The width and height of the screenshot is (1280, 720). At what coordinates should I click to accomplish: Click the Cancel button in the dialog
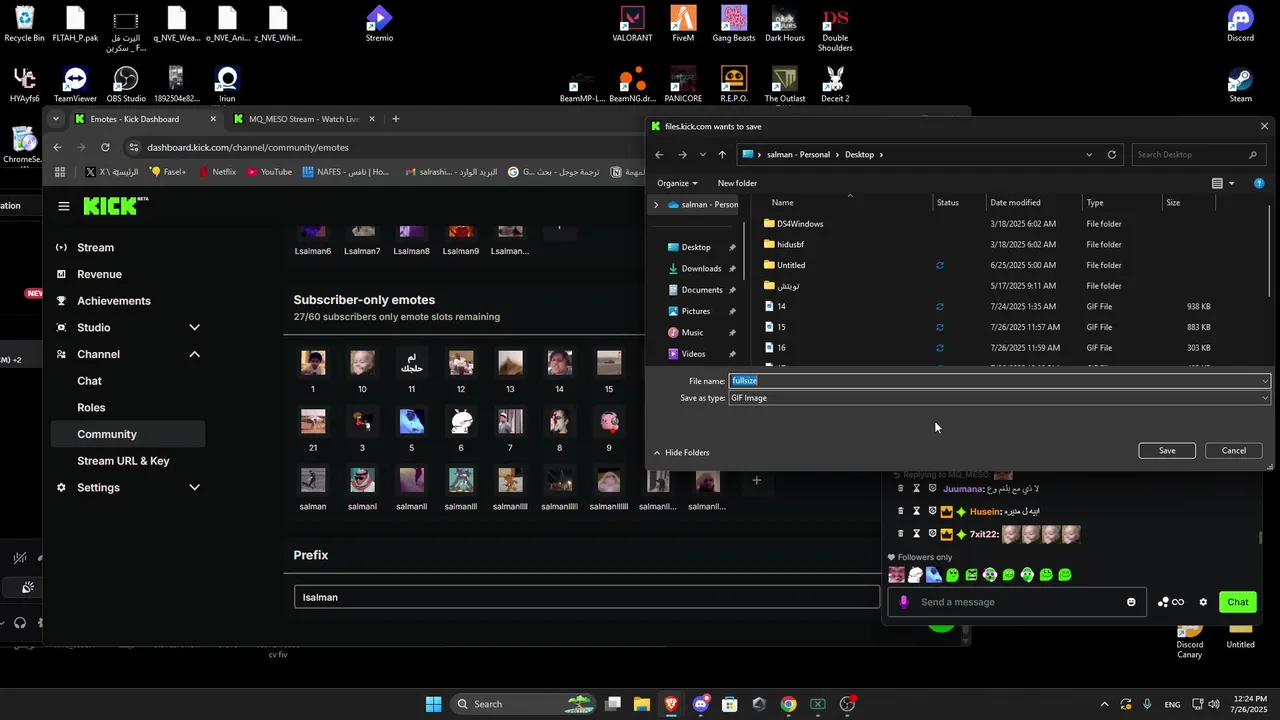1234,451
